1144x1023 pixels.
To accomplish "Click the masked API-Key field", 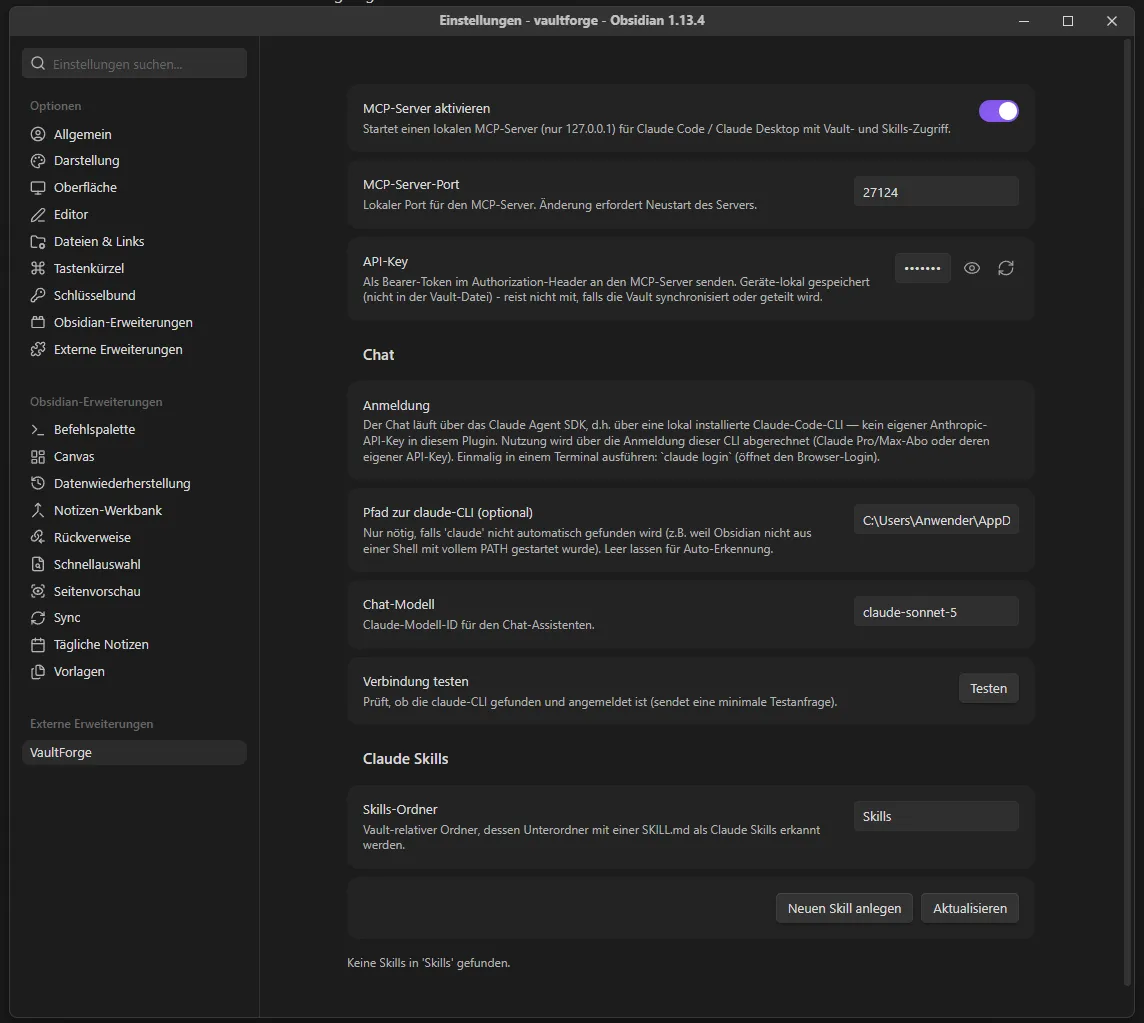I will click(922, 269).
